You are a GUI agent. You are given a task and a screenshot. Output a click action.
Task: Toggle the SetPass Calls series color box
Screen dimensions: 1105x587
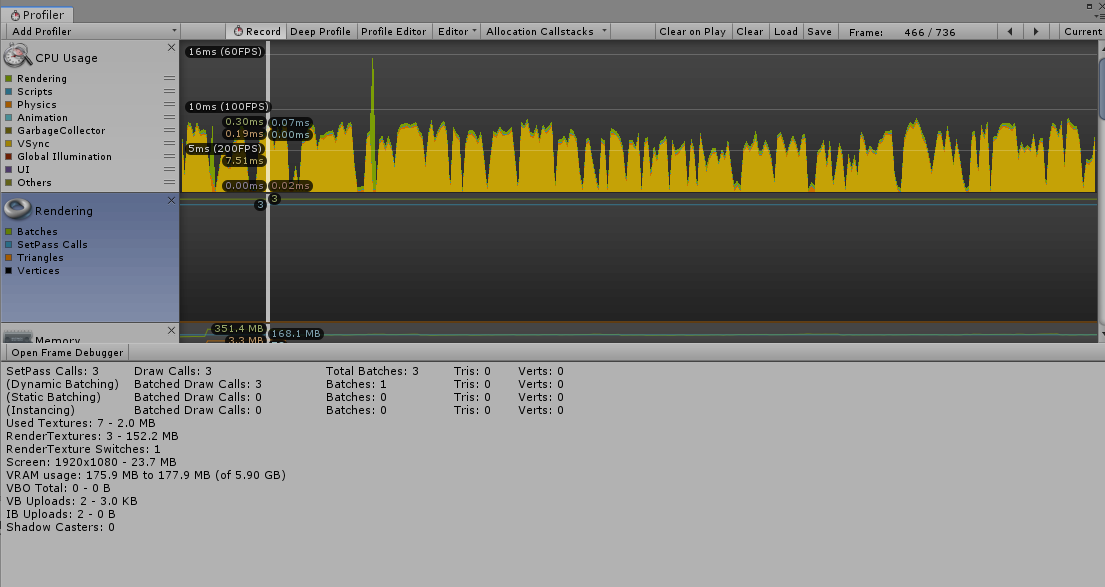pos(8,245)
